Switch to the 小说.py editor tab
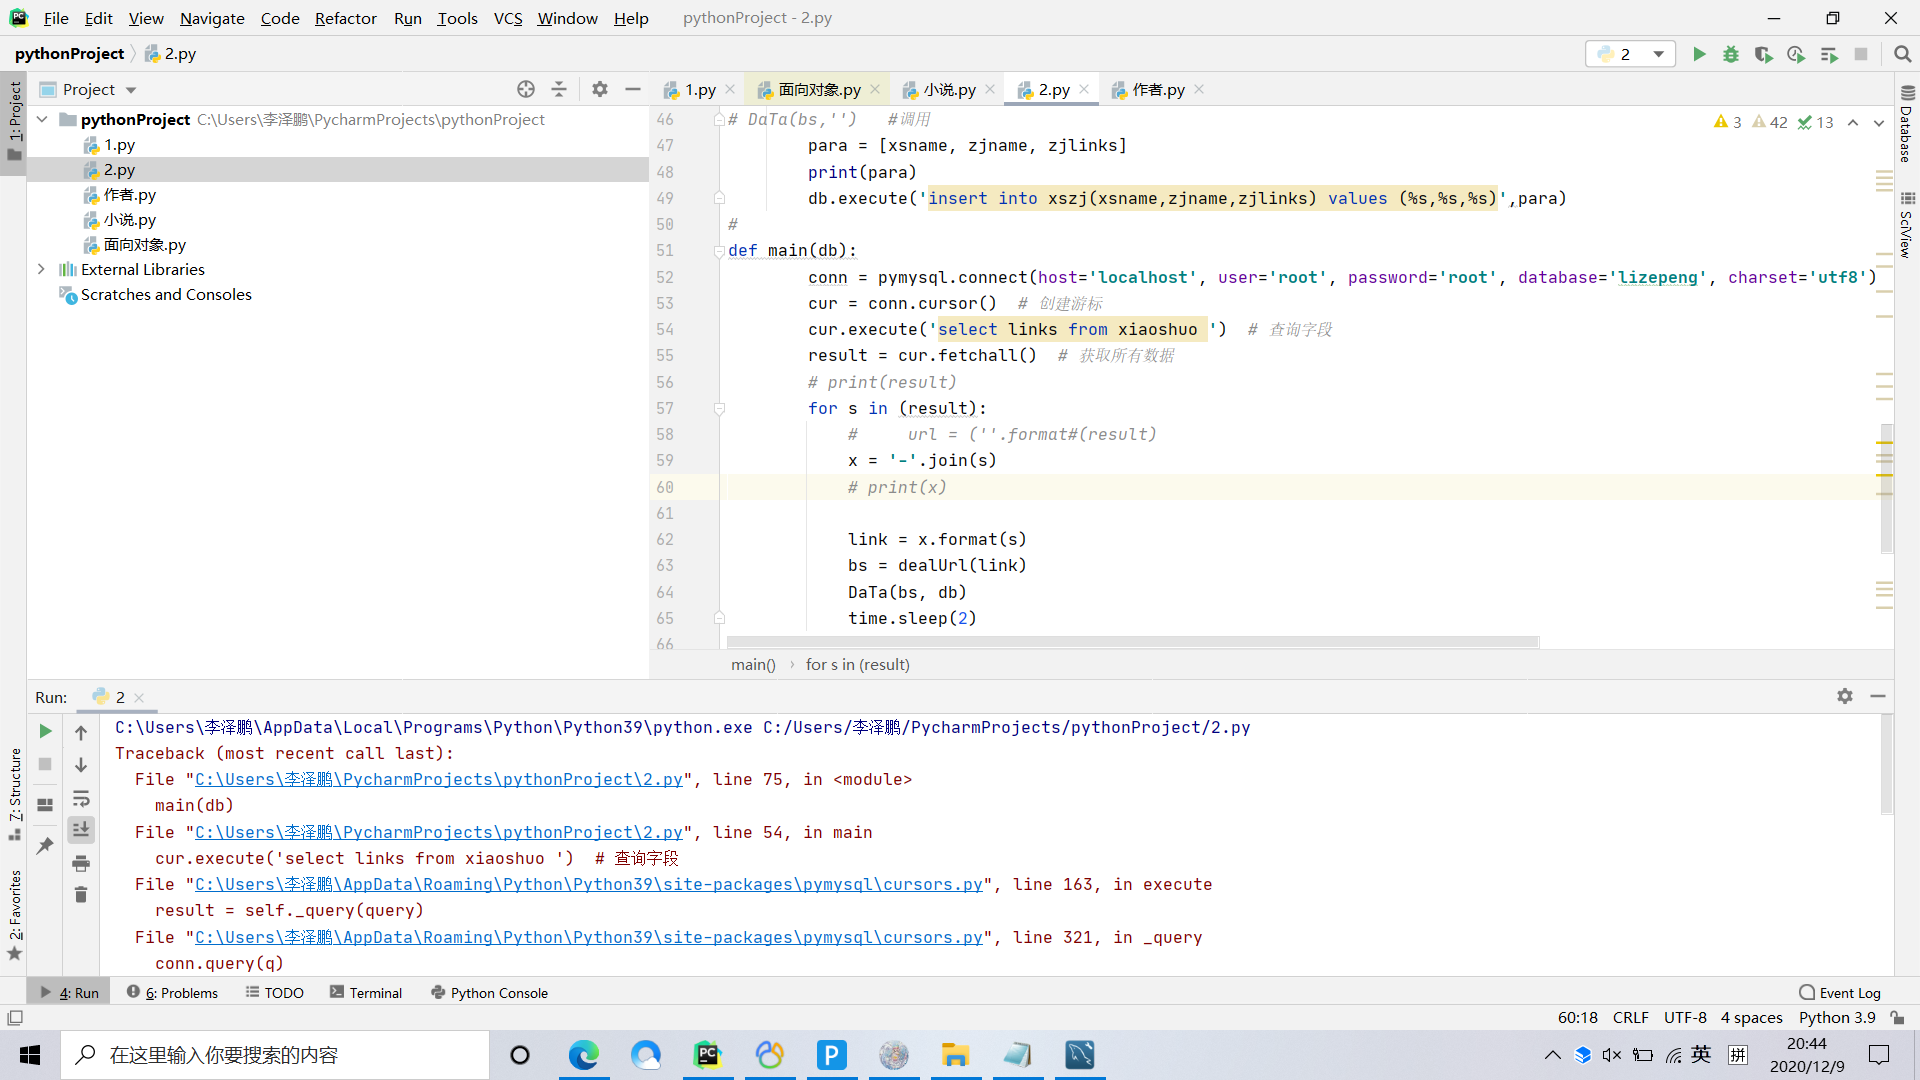 click(948, 90)
